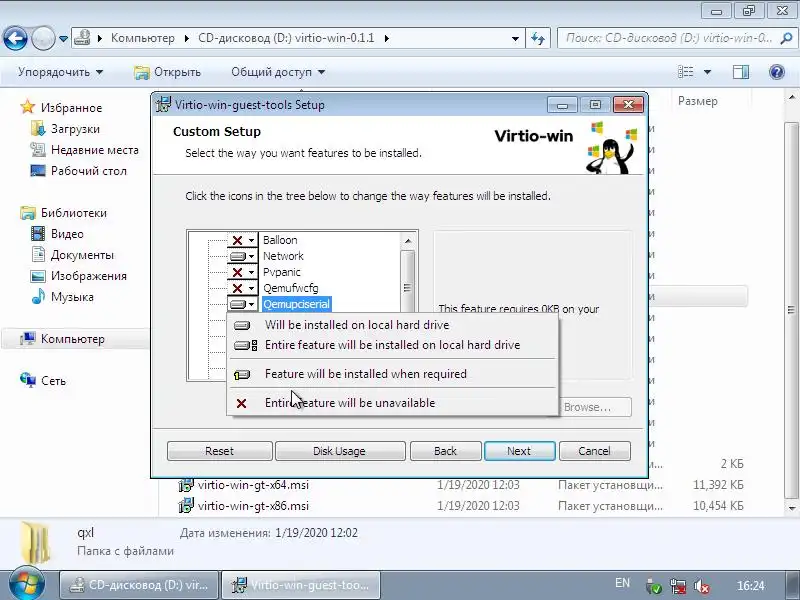The height and width of the screenshot is (600, 800).
Task: Click the Размер column header
Action: point(698,101)
